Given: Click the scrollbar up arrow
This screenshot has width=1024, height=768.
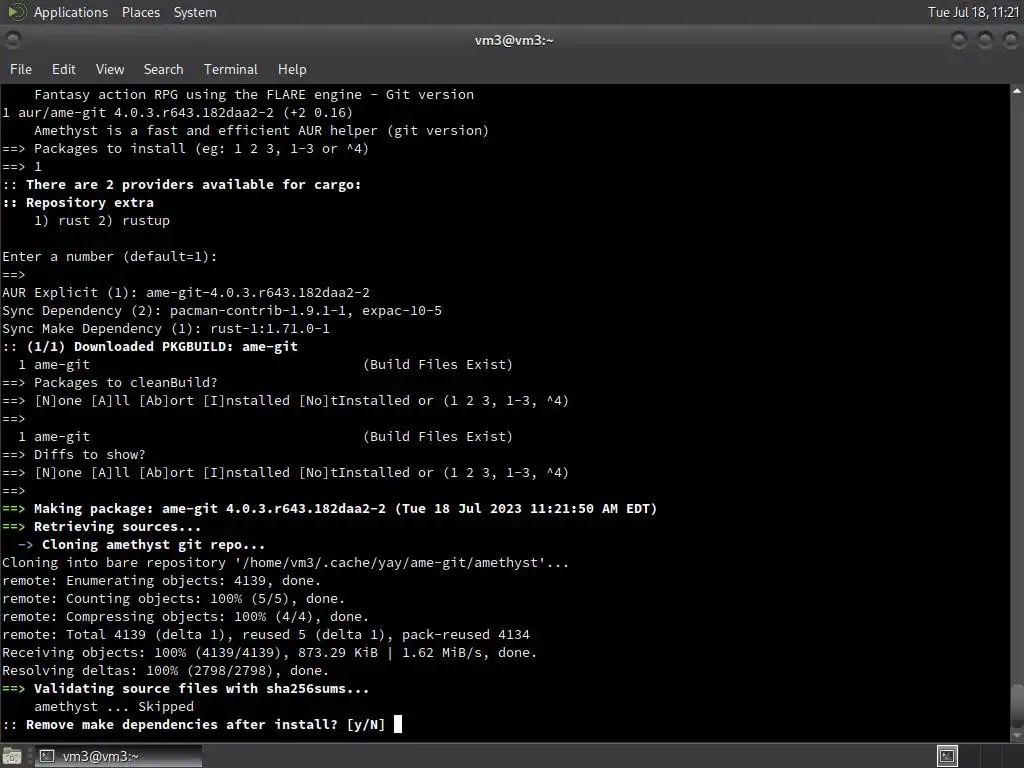Looking at the screenshot, I should (1017, 92).
